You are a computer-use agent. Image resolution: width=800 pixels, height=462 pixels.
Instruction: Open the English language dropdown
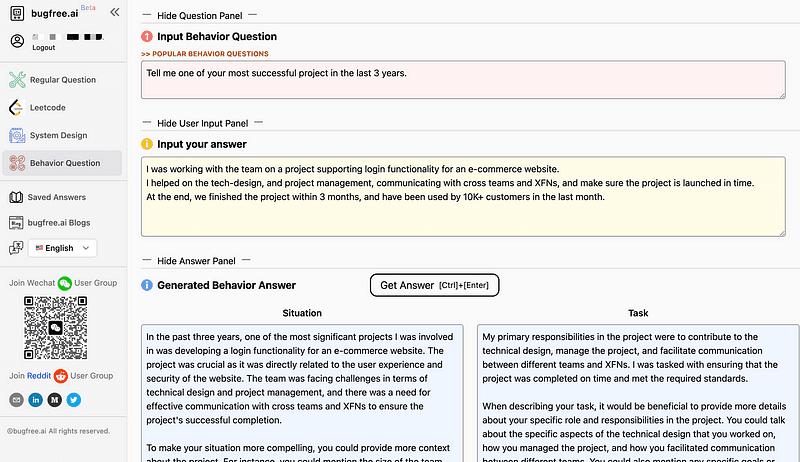pyautogui.click(x=62, y=248)
